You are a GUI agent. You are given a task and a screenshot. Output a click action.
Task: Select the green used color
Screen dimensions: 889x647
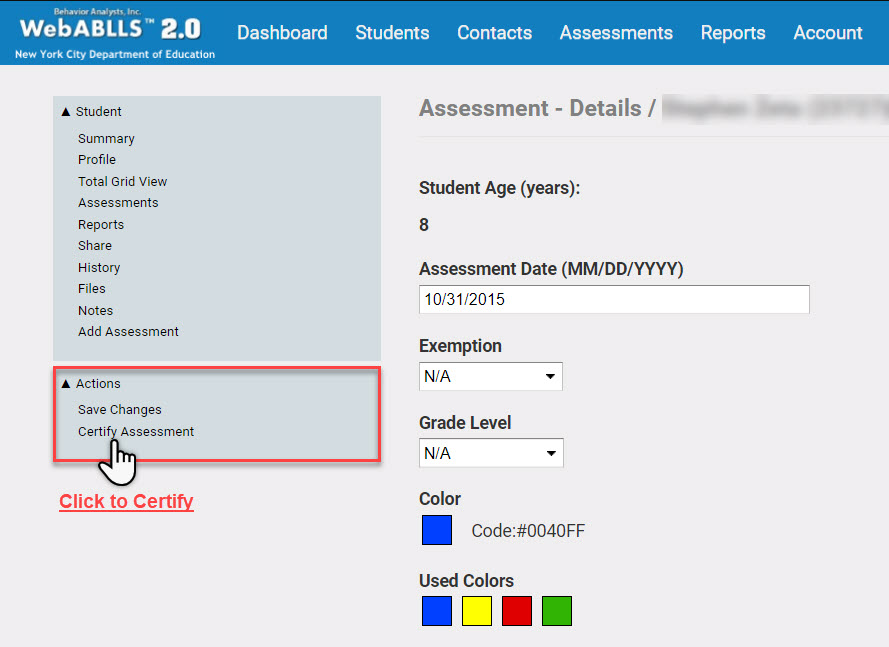tap(557, 611)
